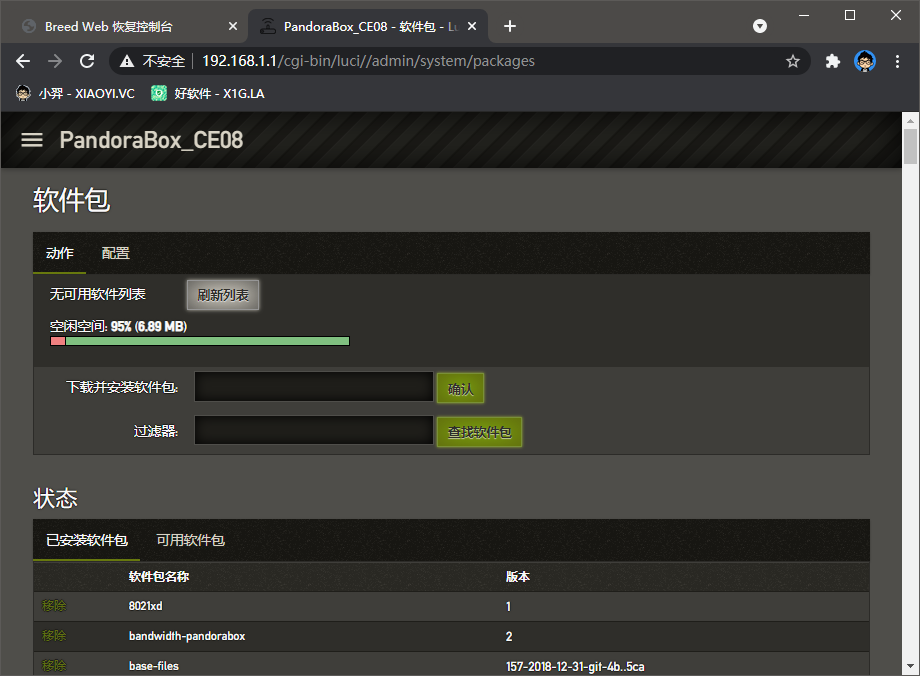Open the Chrome profile avatar

pyautogui.click(x=865, y=61)
